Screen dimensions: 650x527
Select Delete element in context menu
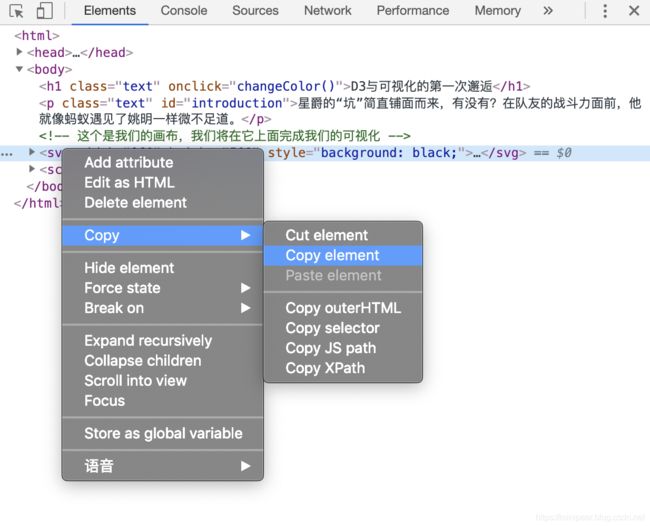coord(135,202)
